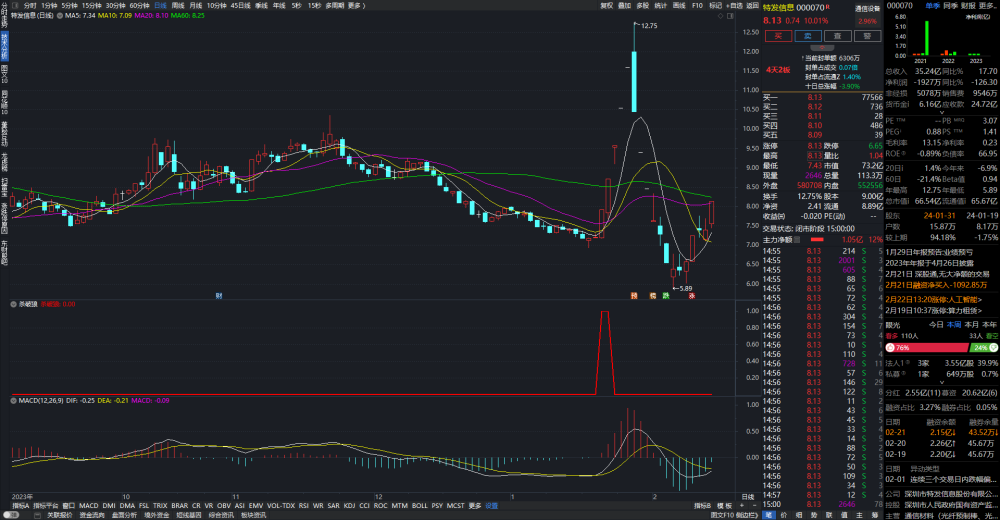
Task: Select the RSI indicator tab
Action: [304, 505]
